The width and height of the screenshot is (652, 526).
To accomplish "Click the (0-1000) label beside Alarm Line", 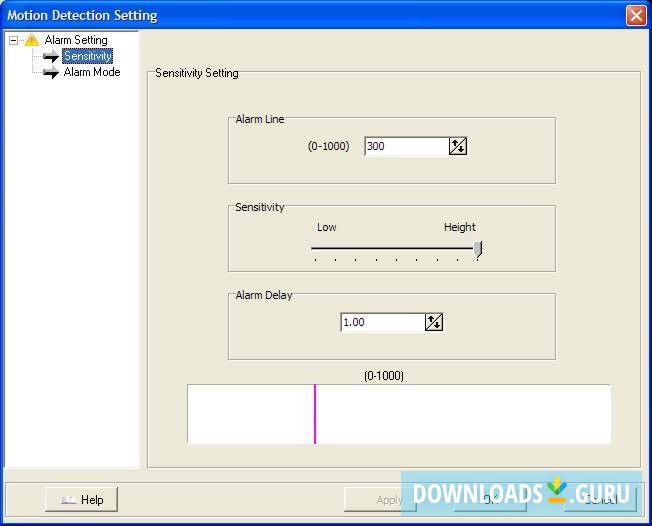I will (328, 146).
